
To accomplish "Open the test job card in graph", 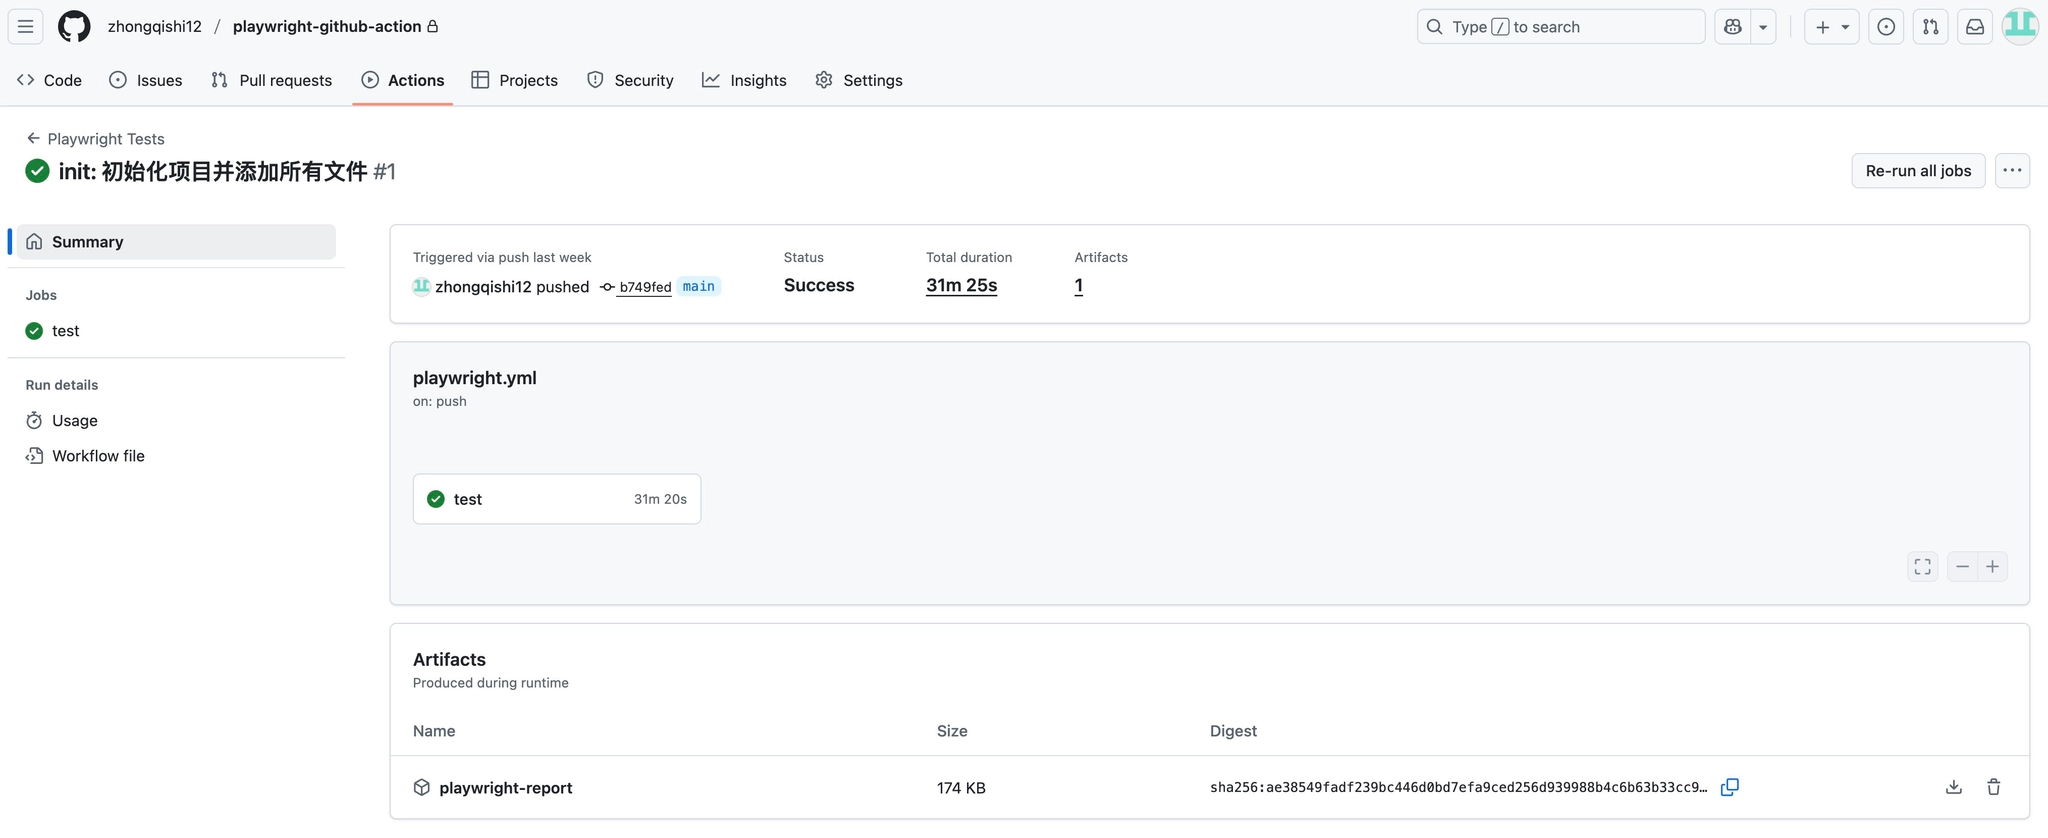I will coord(557,499).
